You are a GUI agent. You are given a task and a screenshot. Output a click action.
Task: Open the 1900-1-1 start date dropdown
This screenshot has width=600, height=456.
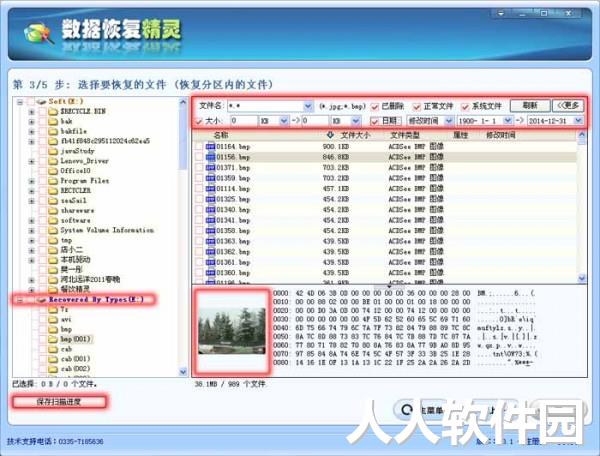pyautogui.click(x=507, y=121)
